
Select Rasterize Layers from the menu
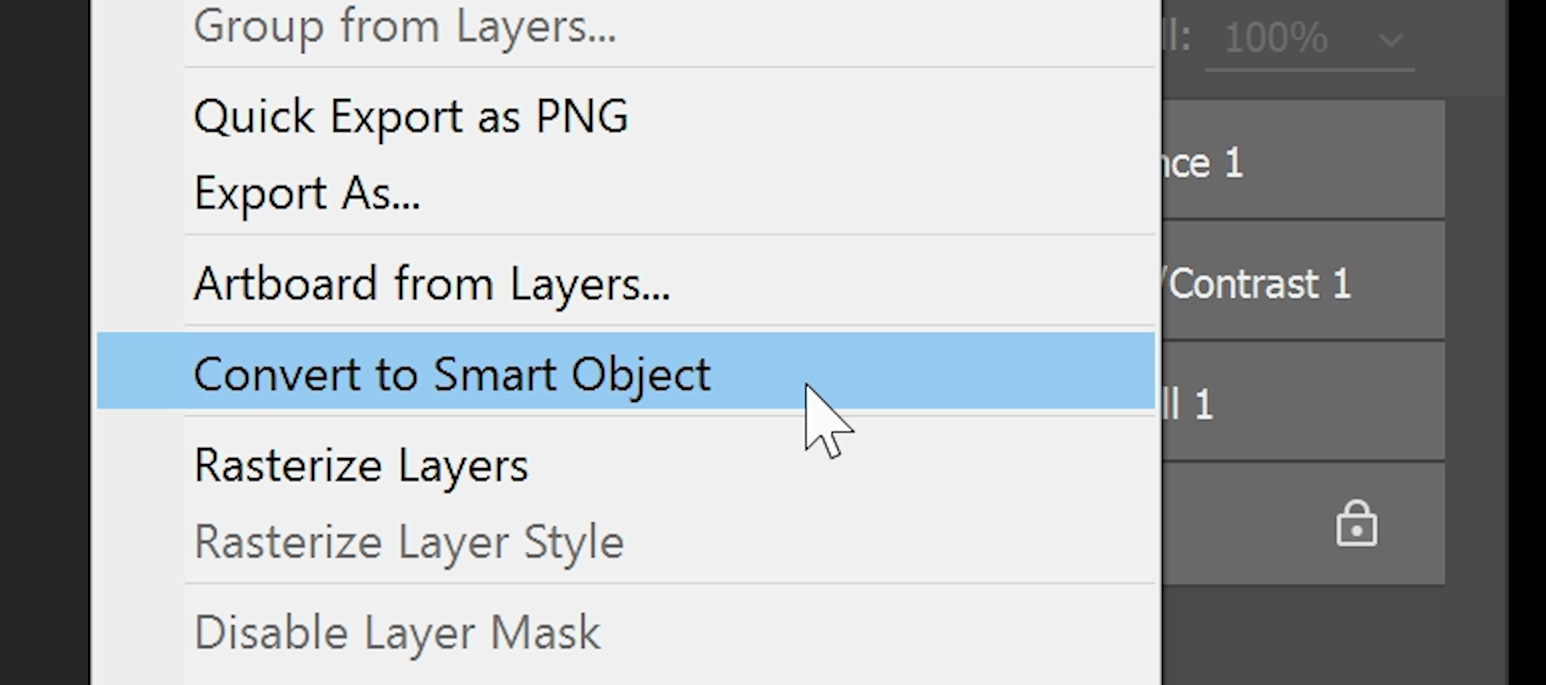click(x=360, y=466)
